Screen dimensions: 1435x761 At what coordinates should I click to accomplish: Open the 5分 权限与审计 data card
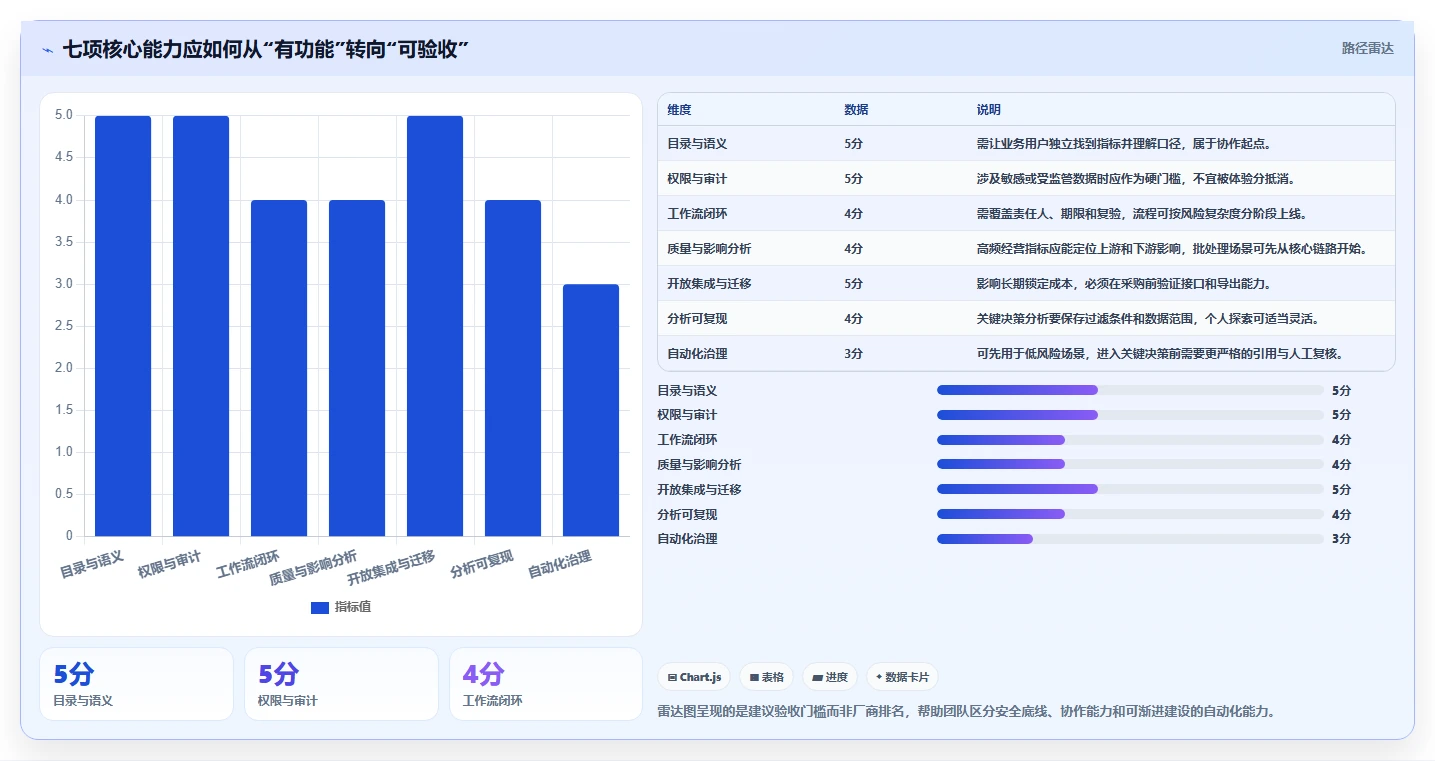pyautogui.click(x=341, y=684)
